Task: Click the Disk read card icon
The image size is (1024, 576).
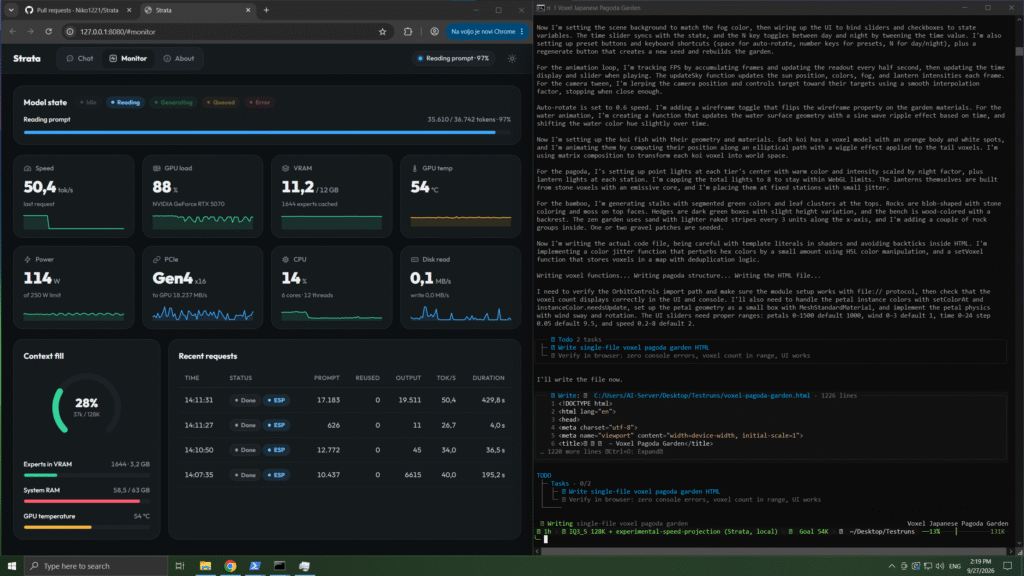Action: [415, 259]
